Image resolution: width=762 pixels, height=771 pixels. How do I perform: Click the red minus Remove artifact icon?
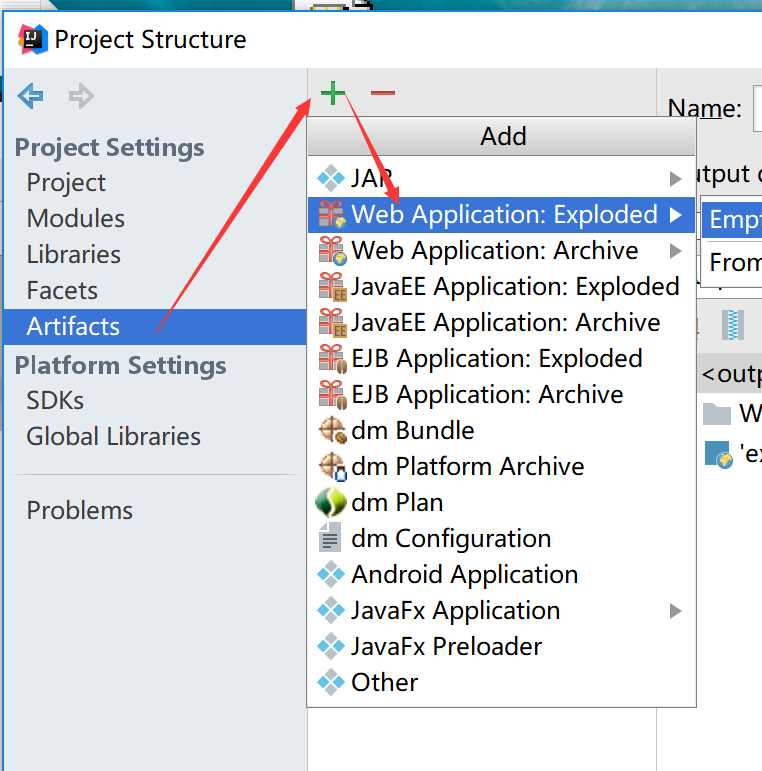(x=382, y=92)
